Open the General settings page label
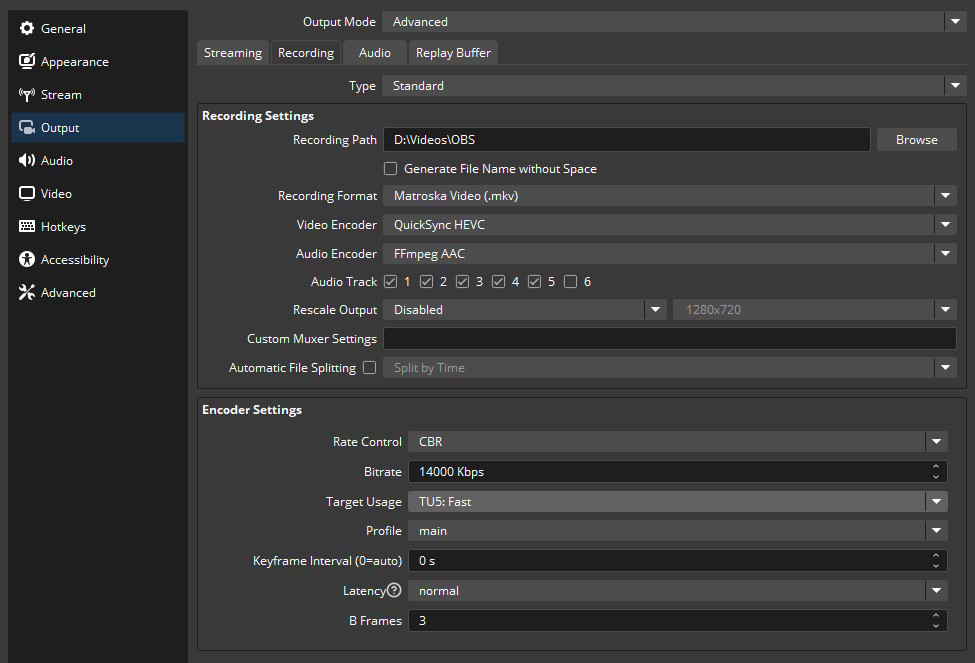Screen dimensions: 975x663 point(63,29)
